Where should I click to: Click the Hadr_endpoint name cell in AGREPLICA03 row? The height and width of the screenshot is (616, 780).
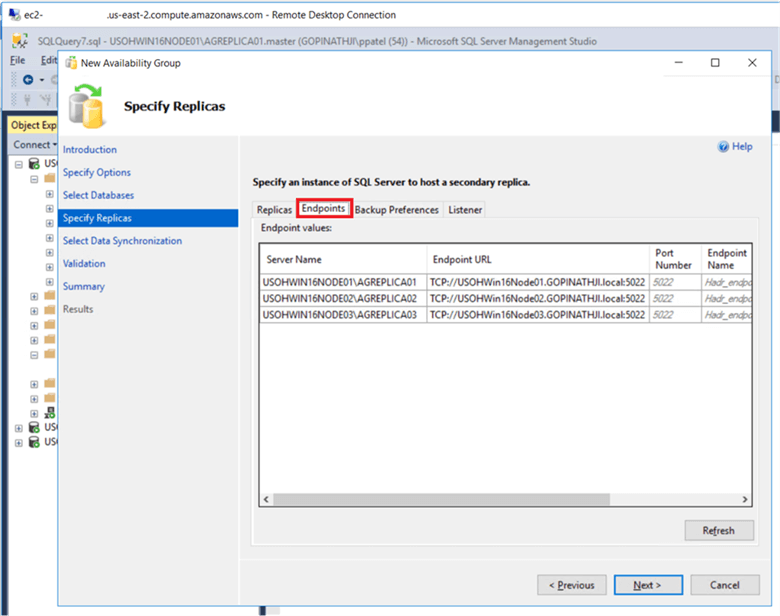pyautogui.click(x=727, y=315)
